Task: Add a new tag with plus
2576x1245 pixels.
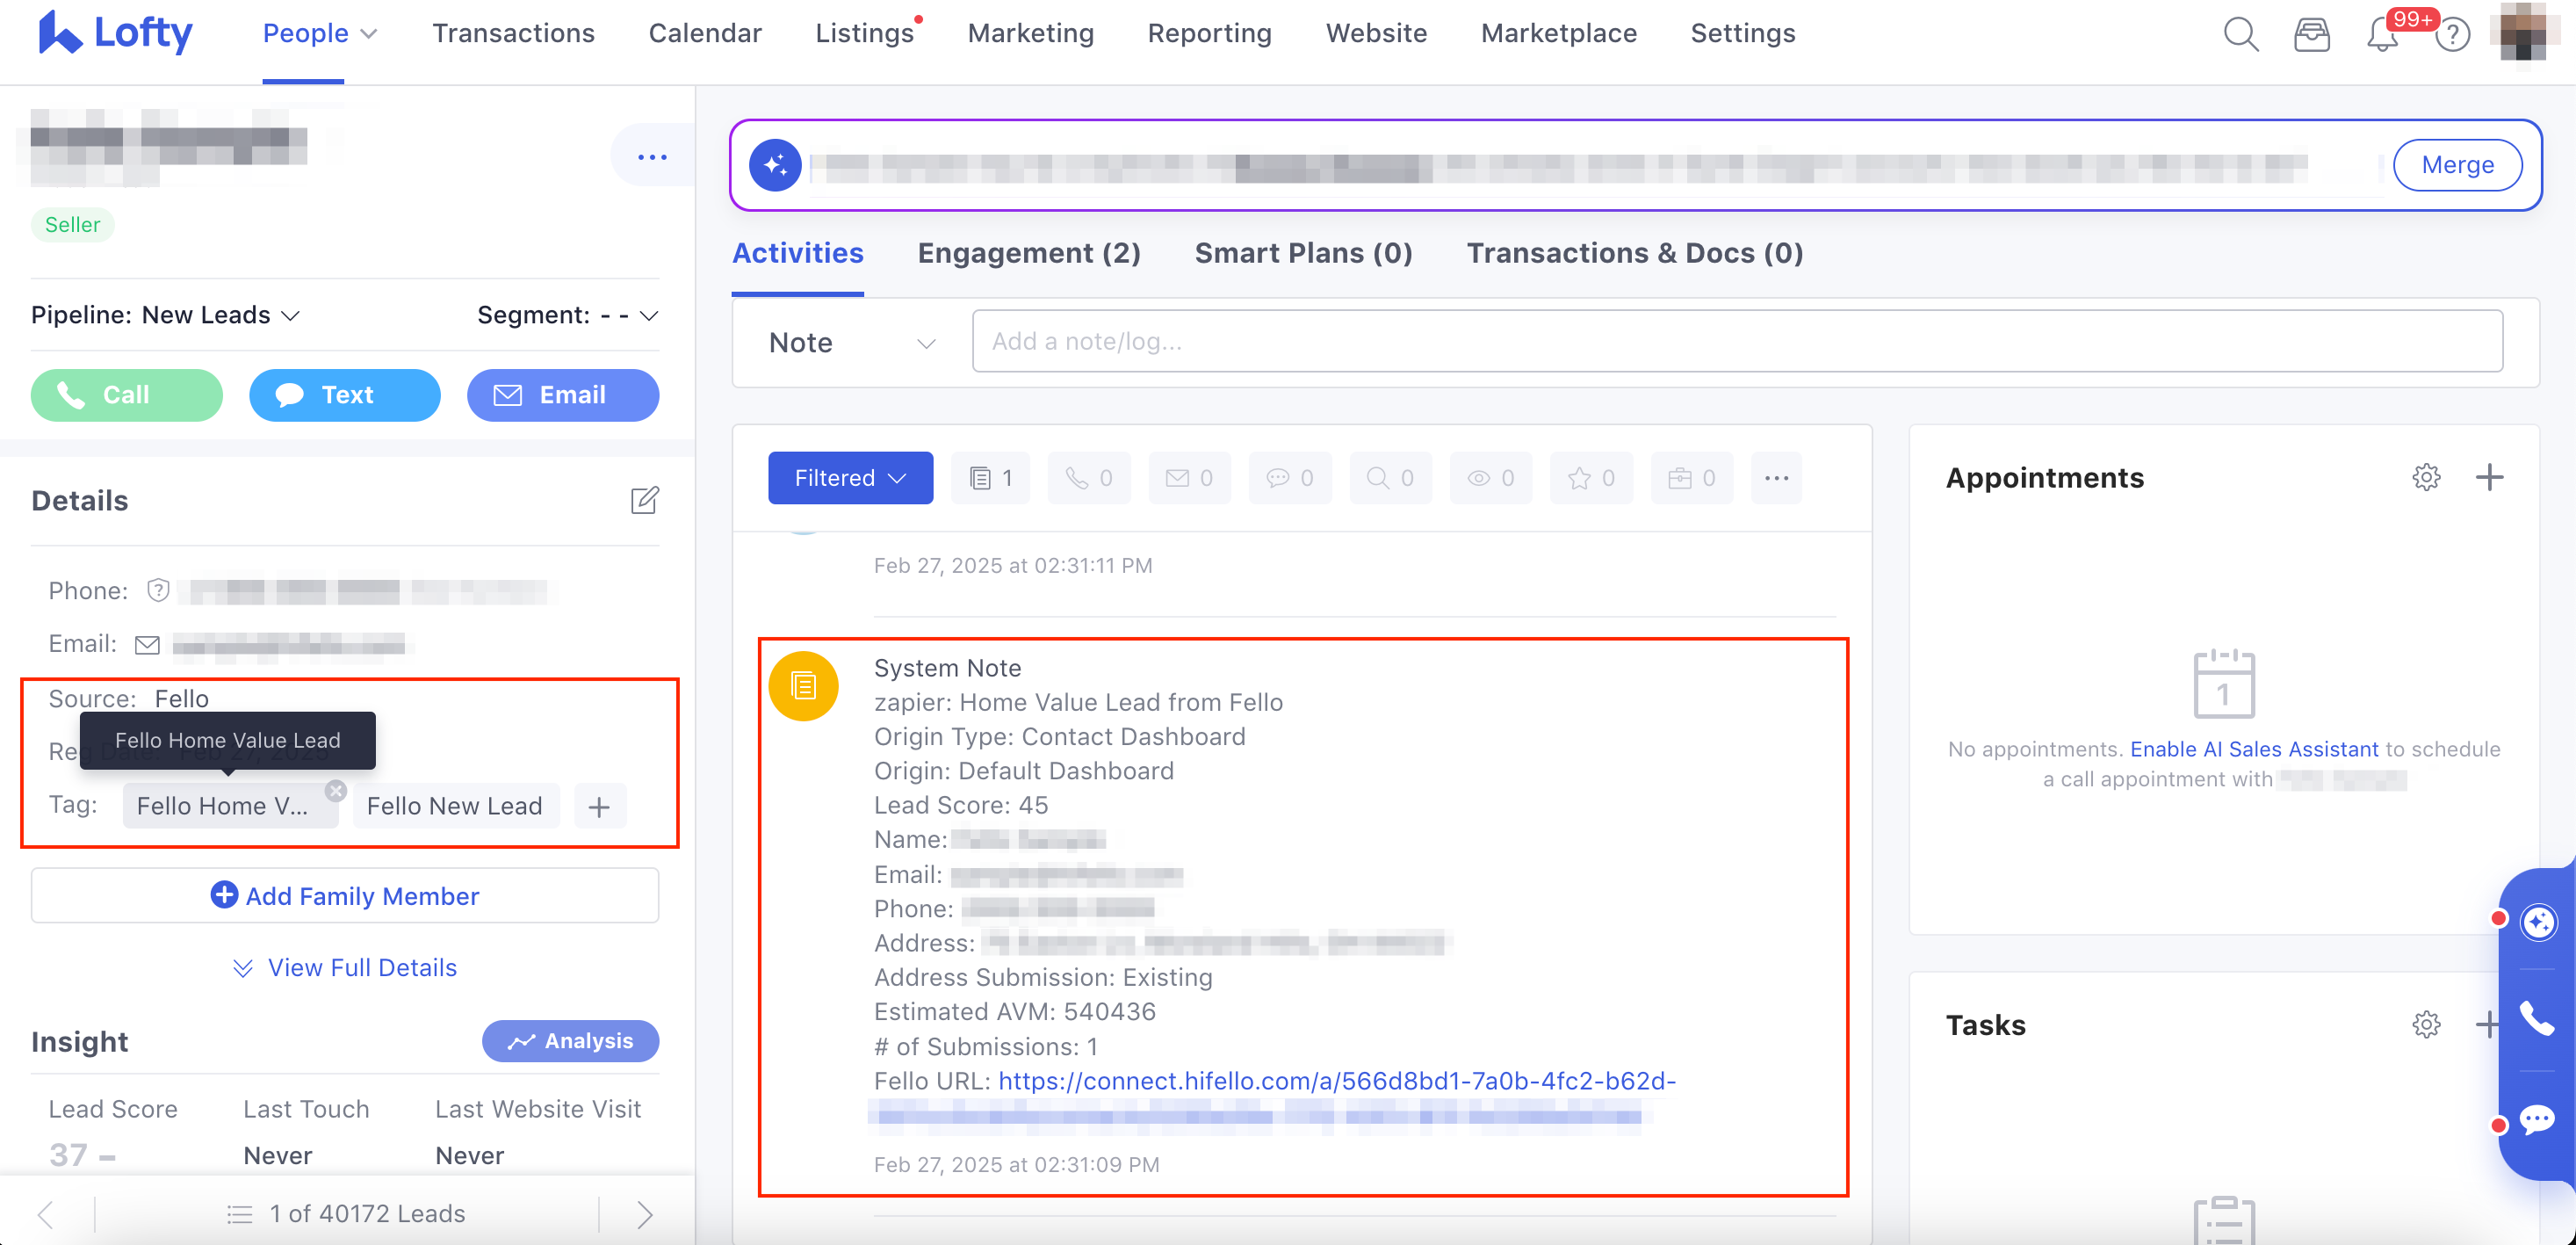Action: click(599, 807)
